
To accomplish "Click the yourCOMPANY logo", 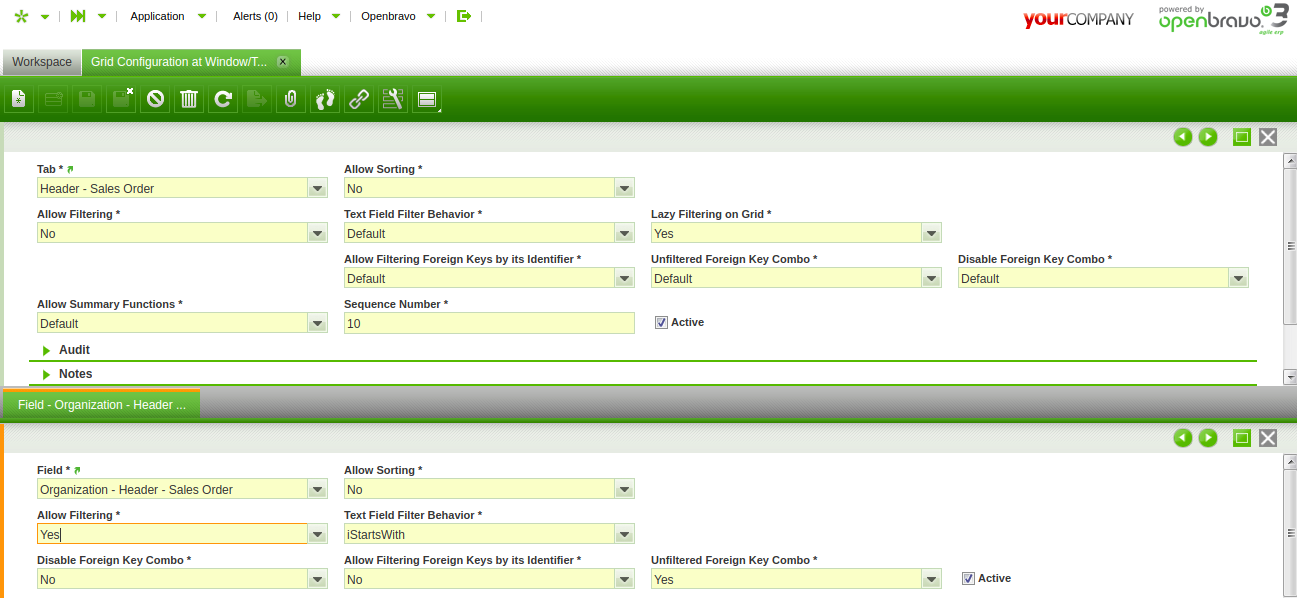I will pyautogui.click(x=1078, y=19).
